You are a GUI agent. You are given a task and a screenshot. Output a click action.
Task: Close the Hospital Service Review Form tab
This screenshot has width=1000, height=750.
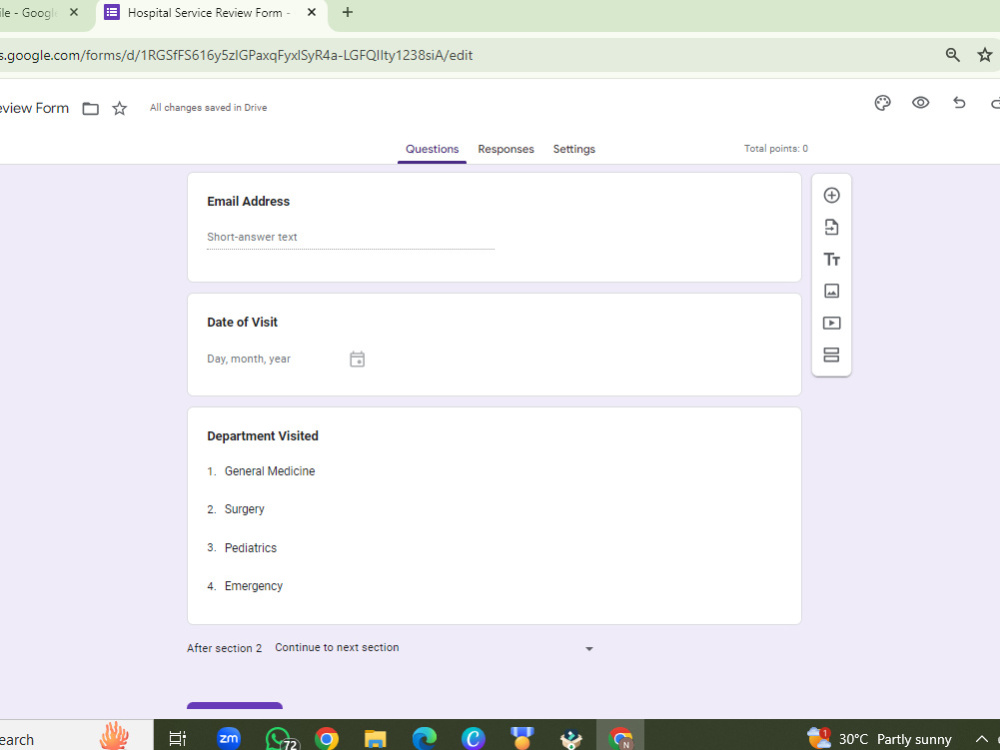311,12
